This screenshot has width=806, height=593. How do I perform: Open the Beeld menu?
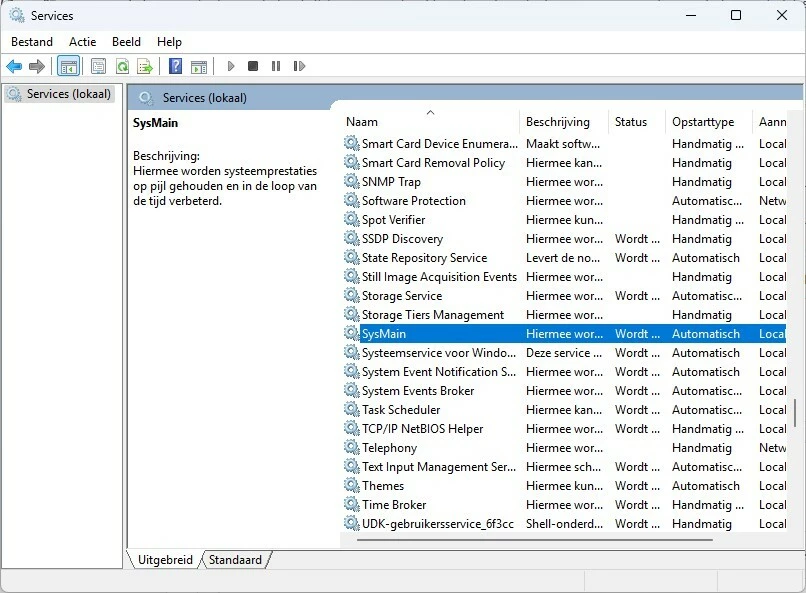[126, 42]
